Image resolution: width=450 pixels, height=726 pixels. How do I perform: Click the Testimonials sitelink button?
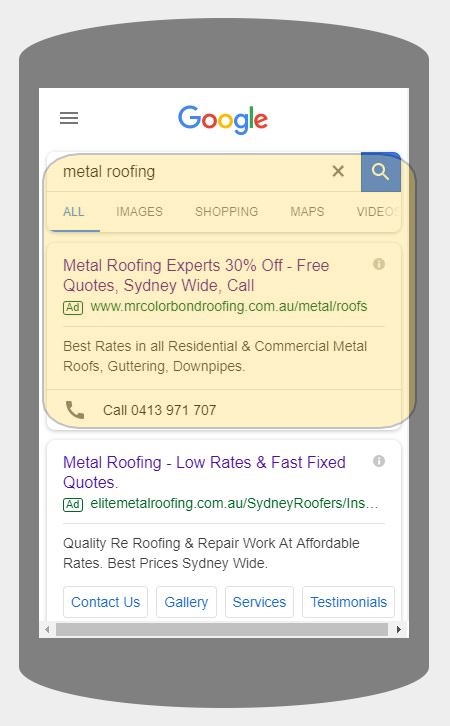[x=348, y=602]
